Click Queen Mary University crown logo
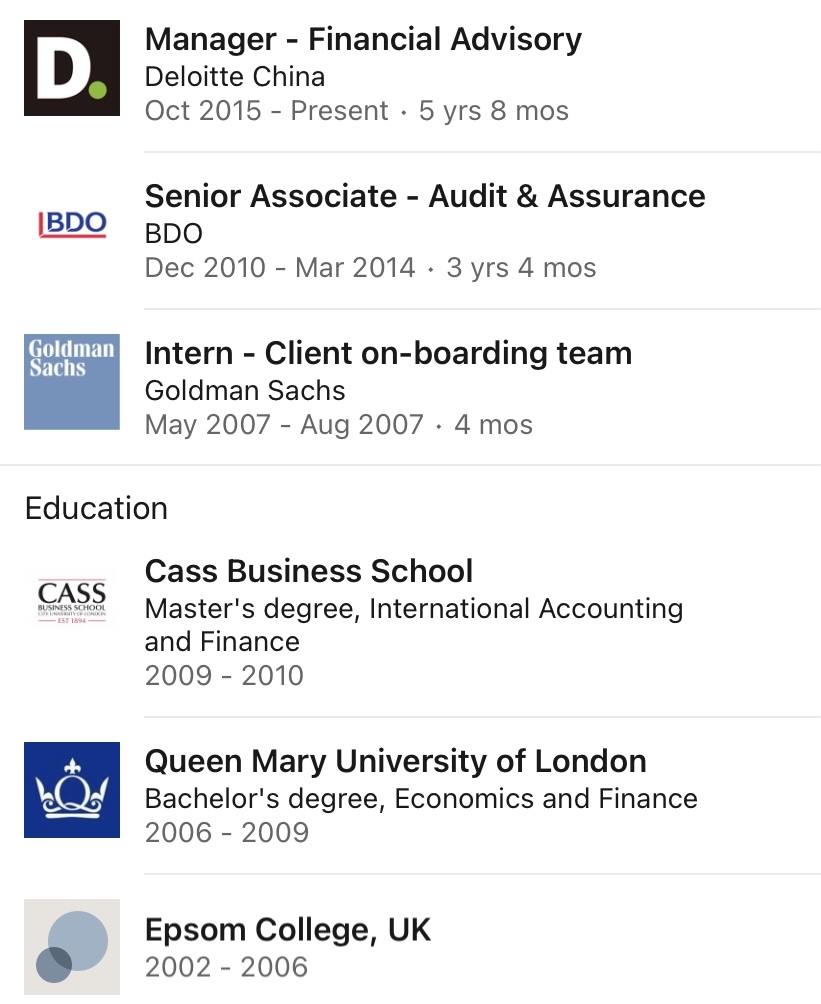The width and height of the screenshot is (821, 1004). pyautogui.click(x=72, y=789)
